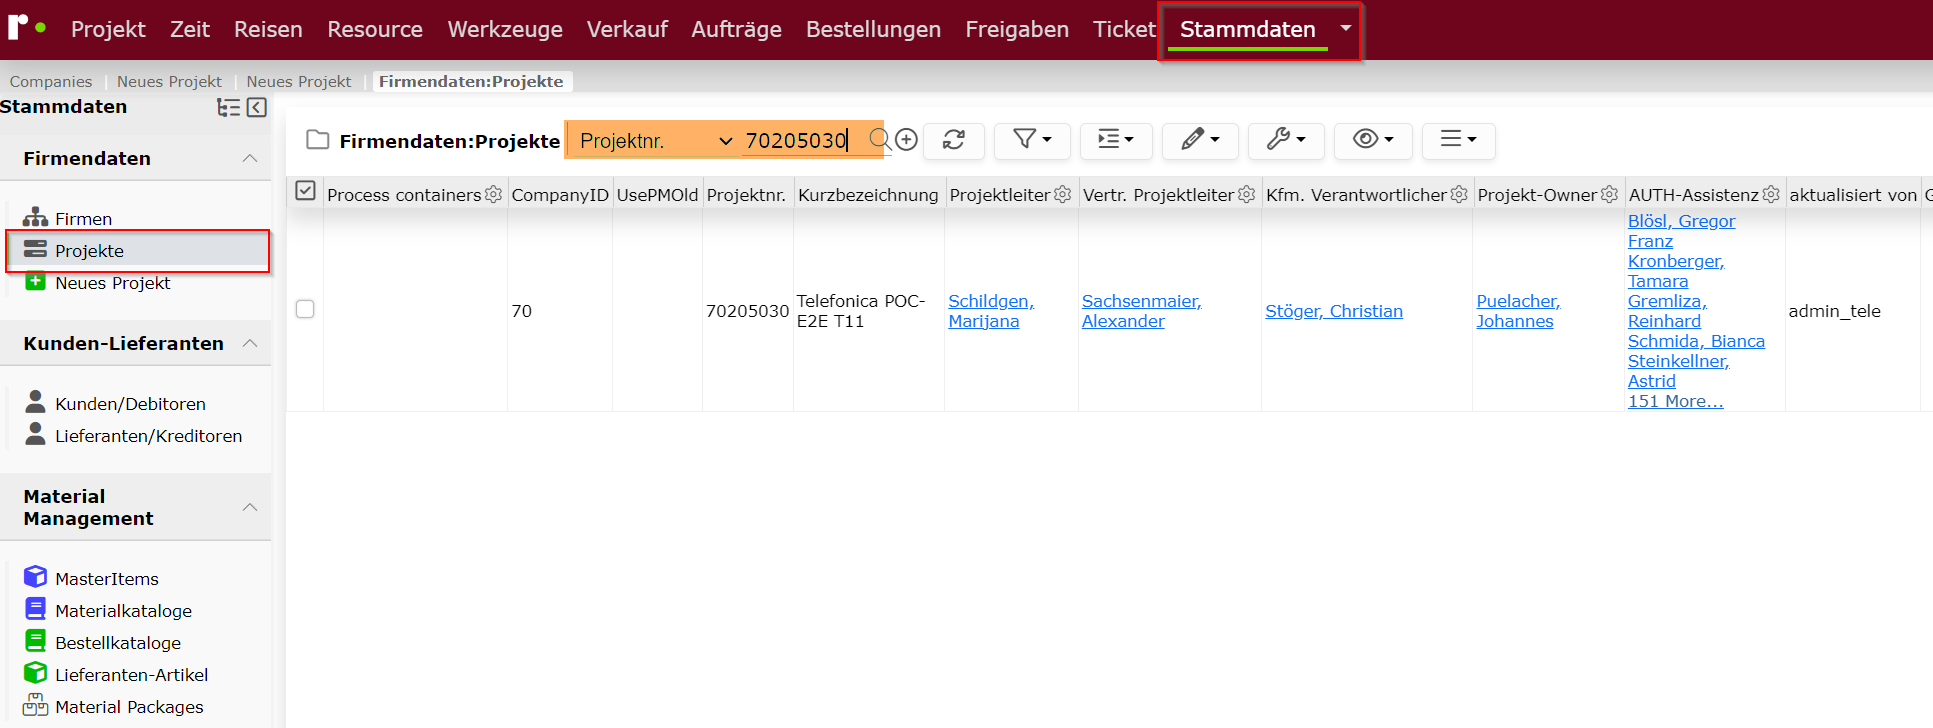Click gear icon next to Projekt-Owner
Image resolution: width=1933 pixels, height=728 pixels.
[x=1609, y=194]
